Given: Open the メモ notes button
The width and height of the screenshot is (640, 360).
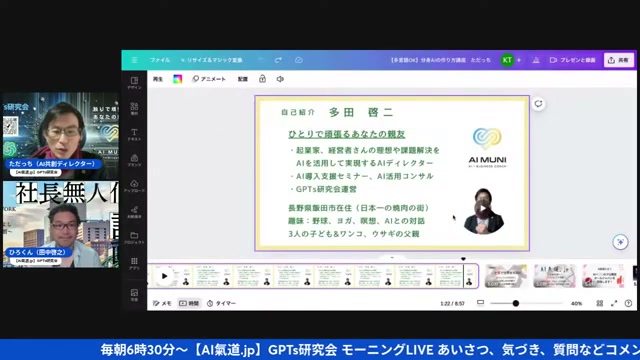Looking at the screenshot, I should click(x=162, y=303).
